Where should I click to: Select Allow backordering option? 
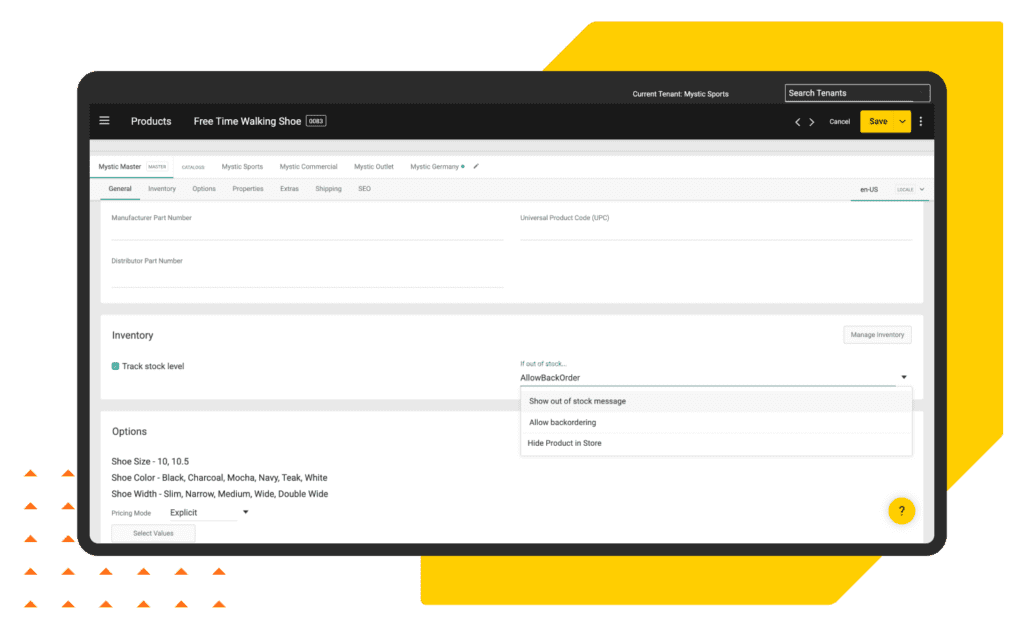(x=716, y=423)
